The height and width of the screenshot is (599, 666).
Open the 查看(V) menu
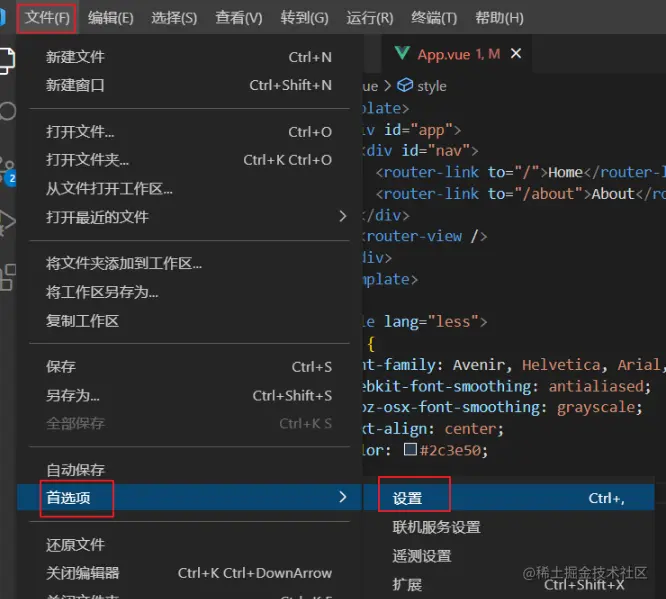pos(238,18)
